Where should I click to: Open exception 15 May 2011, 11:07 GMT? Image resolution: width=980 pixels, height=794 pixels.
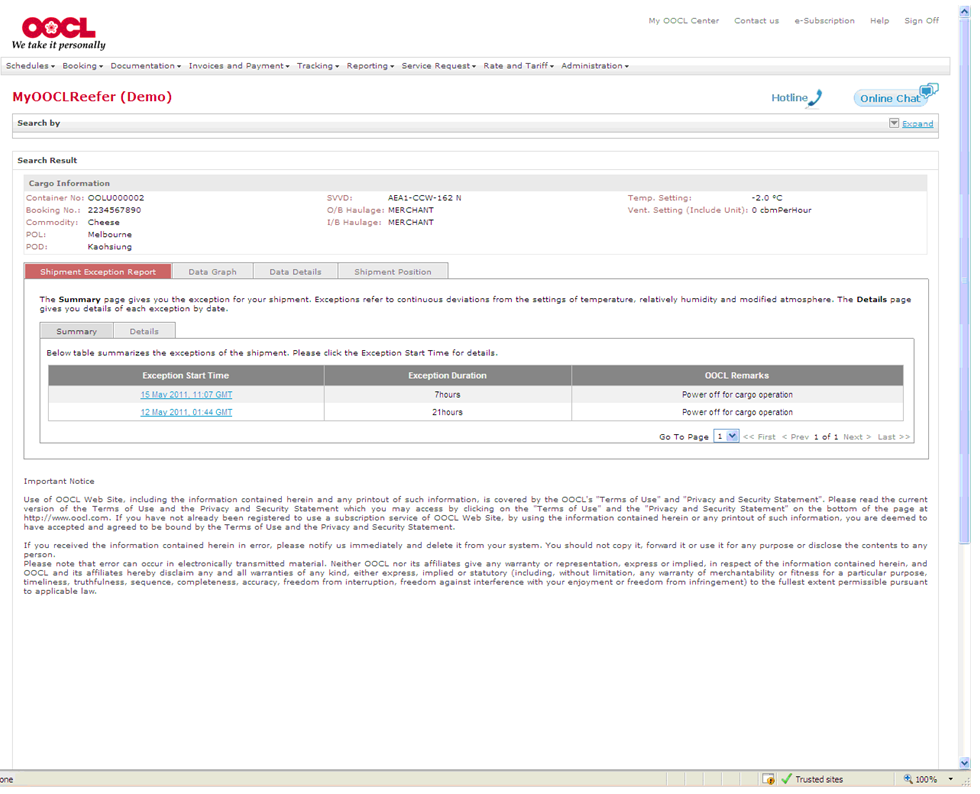click(186, 395)
